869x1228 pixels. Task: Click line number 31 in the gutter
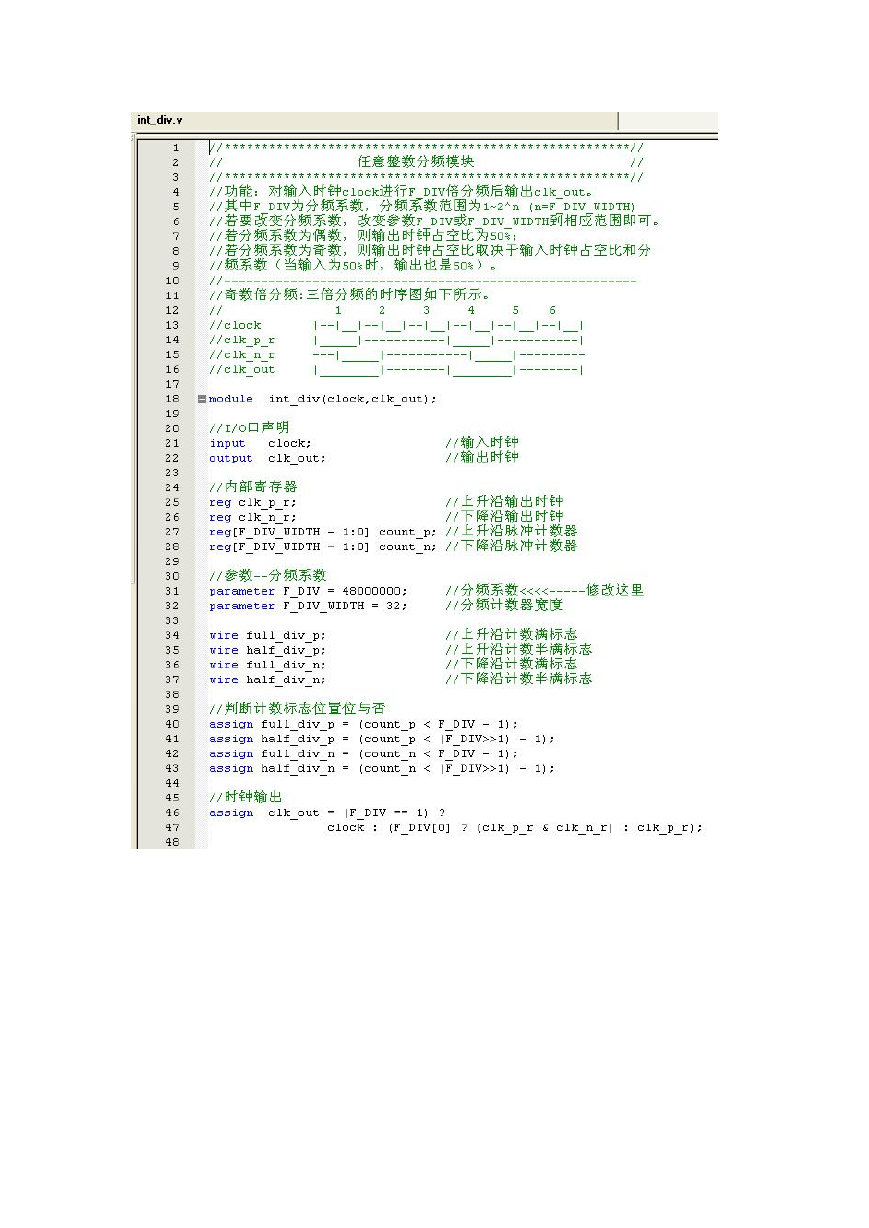pyautogui.click(x=174, y=590)
